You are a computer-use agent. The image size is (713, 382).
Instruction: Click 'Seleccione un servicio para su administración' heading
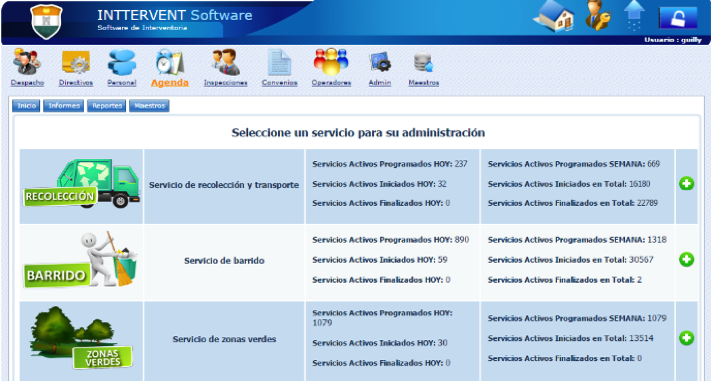(358, 133)
